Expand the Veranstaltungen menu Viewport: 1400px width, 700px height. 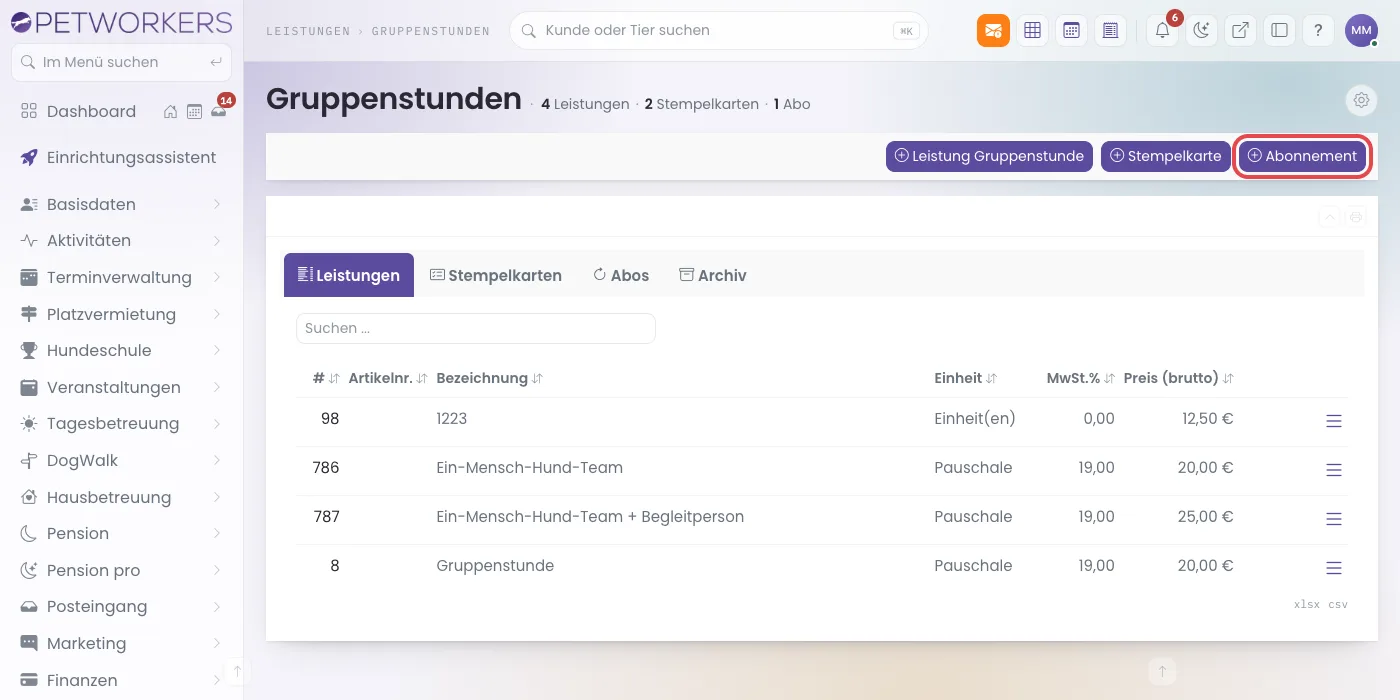[x=121, y=387]
